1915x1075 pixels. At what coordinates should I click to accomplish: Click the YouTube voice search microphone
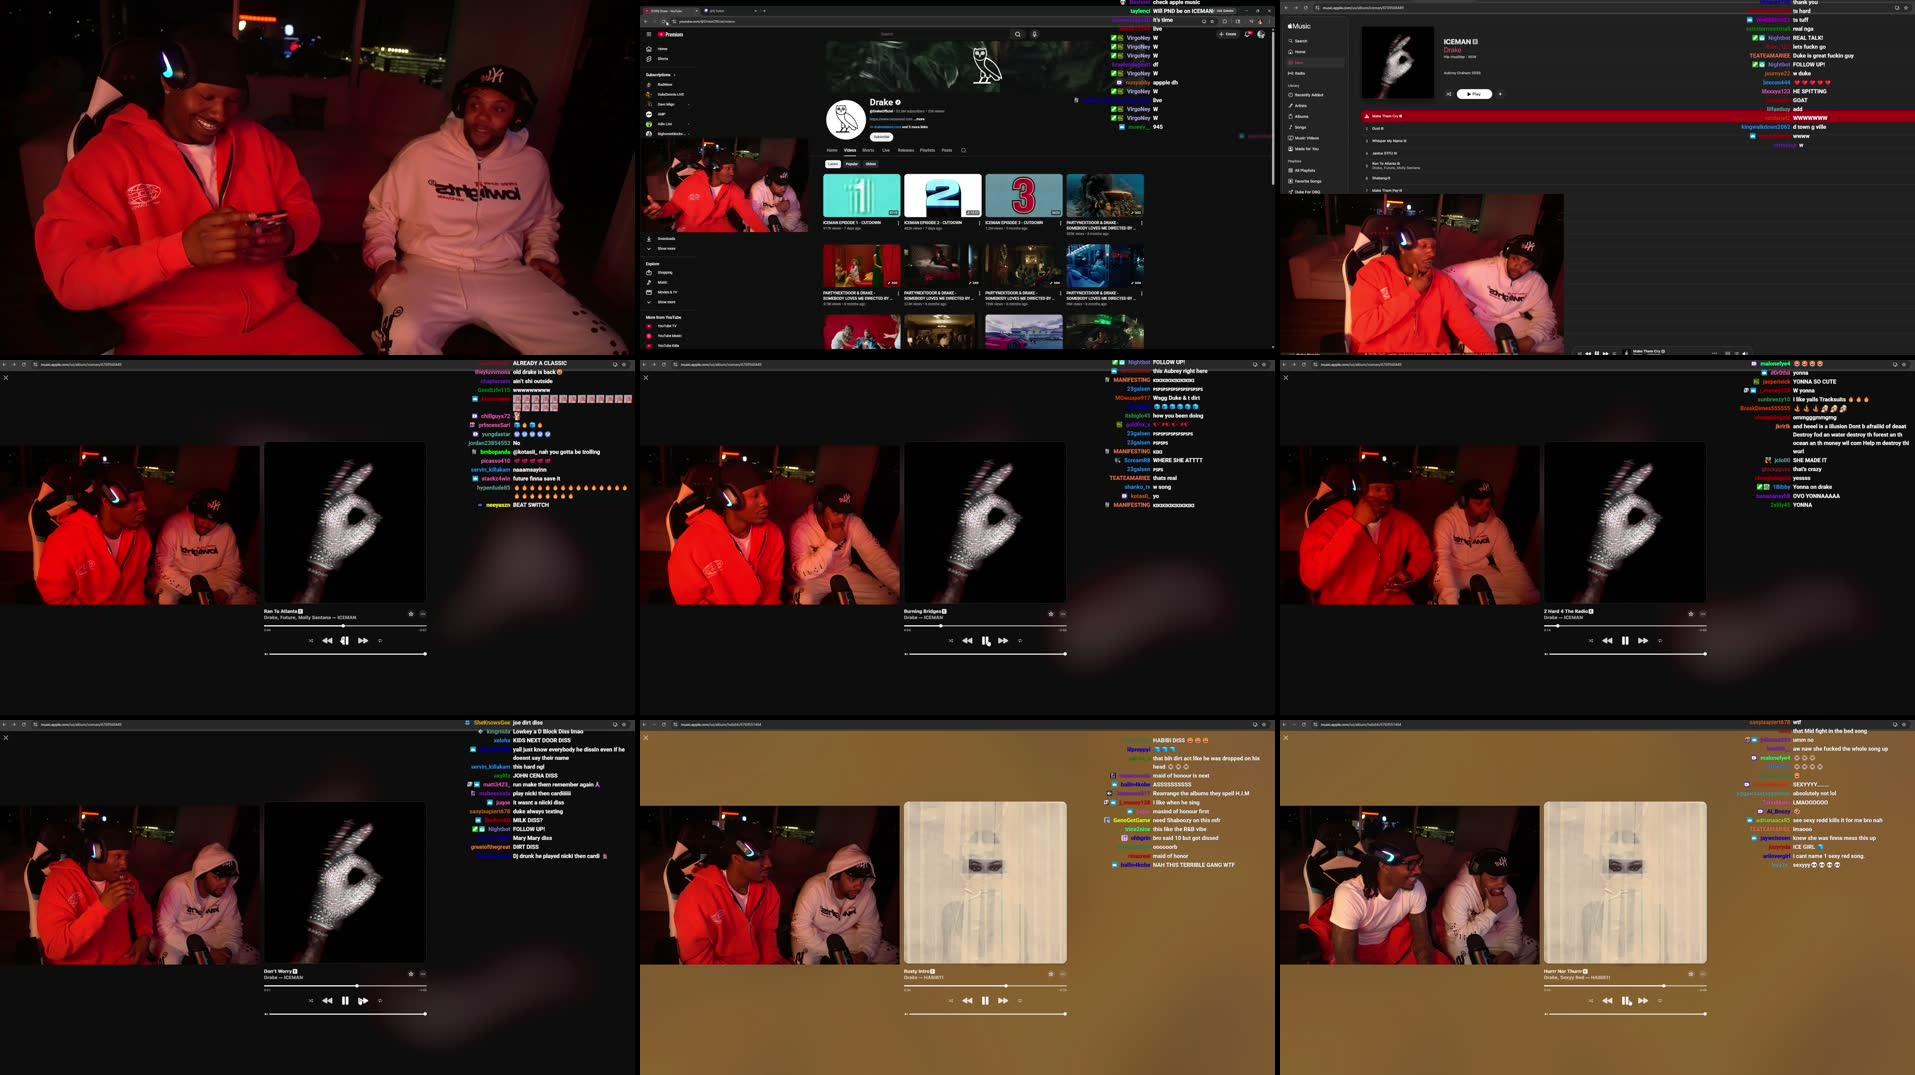tap(1034, 34)
